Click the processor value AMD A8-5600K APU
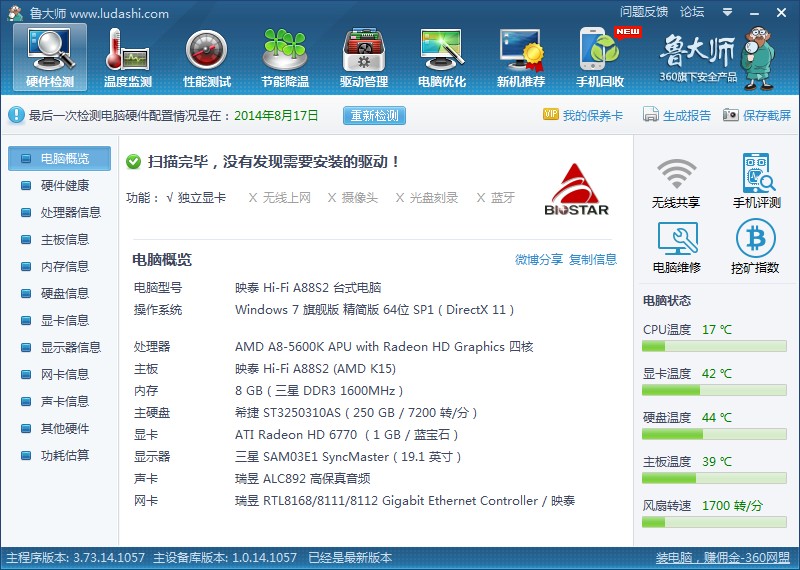The image size is (800, 570). tap(384, 347)
